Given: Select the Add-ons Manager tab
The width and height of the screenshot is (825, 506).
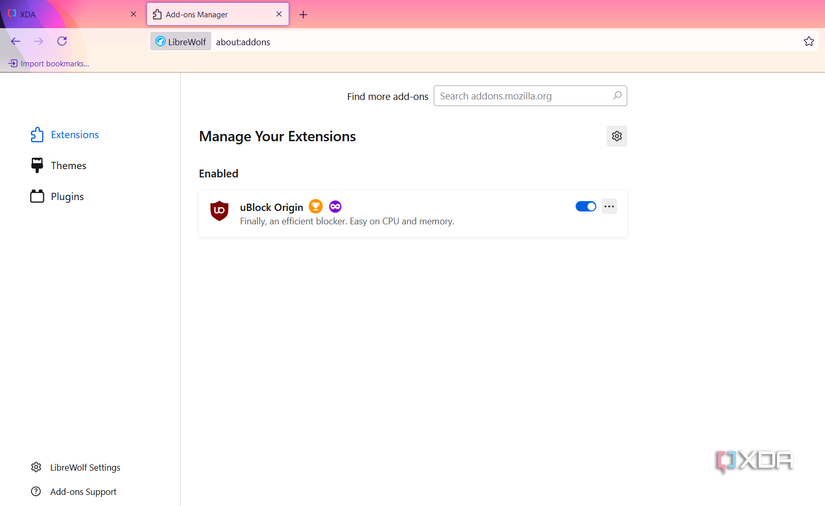Looking at the screenshot, I should pos(217,14).
